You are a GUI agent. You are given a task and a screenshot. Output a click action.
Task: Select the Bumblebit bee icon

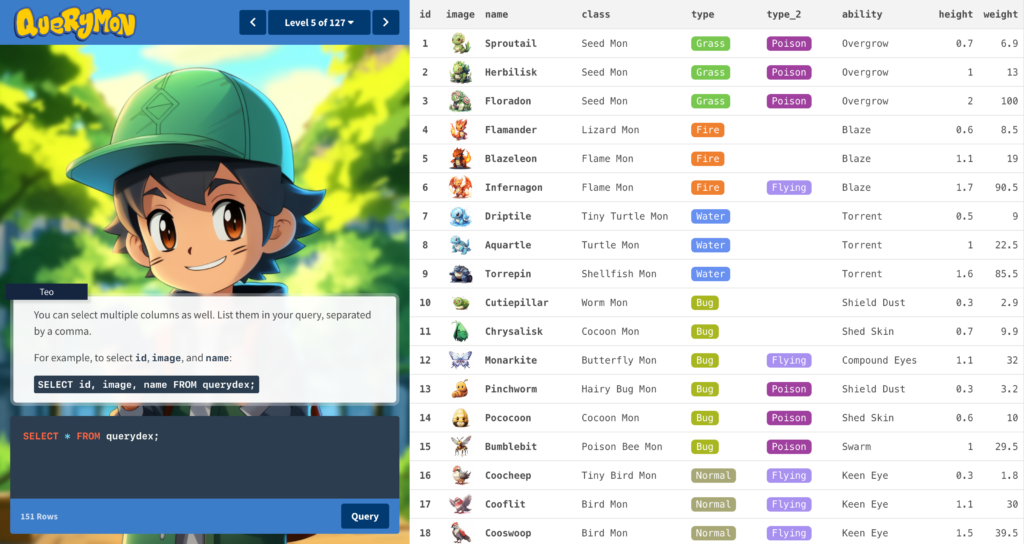pyautogui.click(x=460, y=446)
